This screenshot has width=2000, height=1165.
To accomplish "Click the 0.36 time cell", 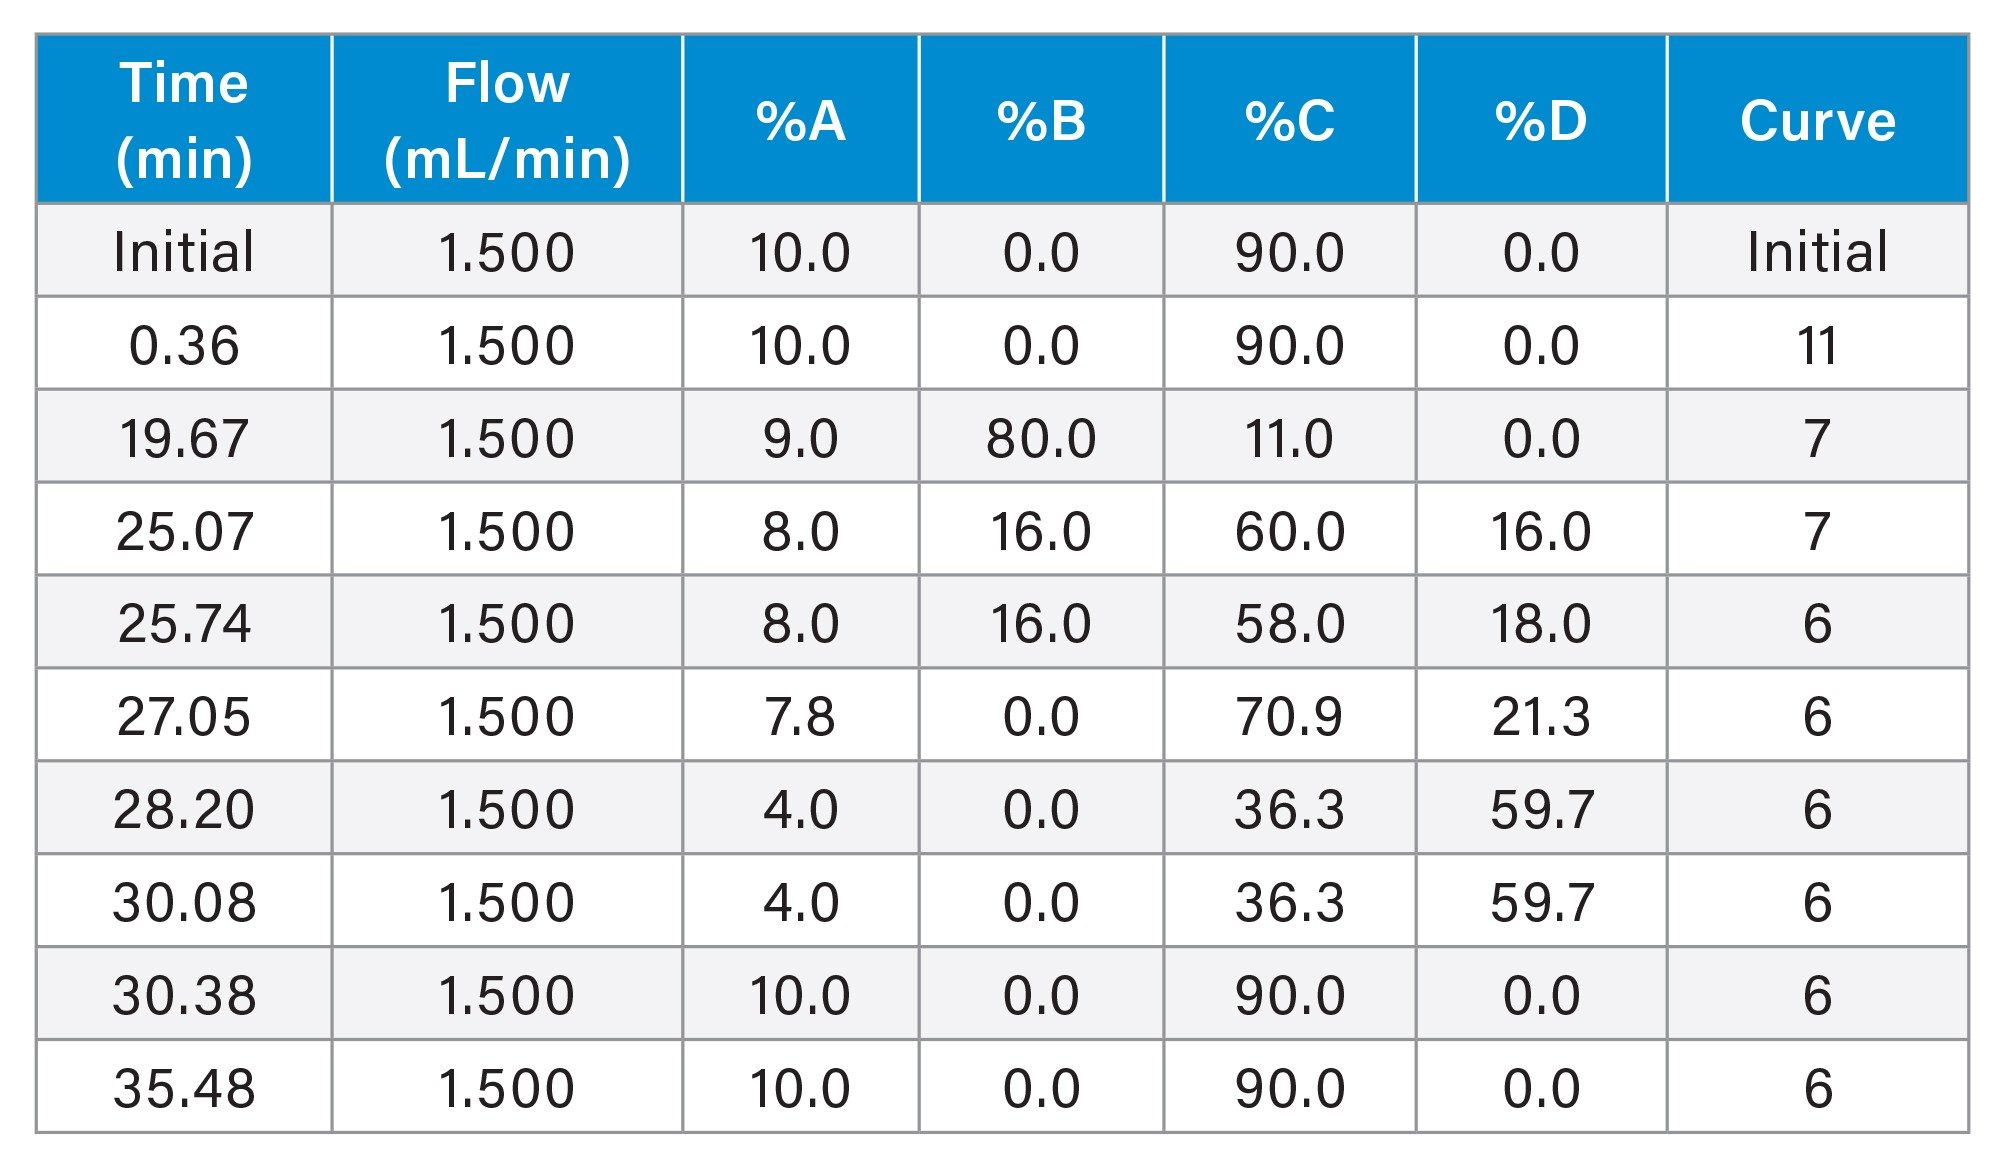I will 184,346.
